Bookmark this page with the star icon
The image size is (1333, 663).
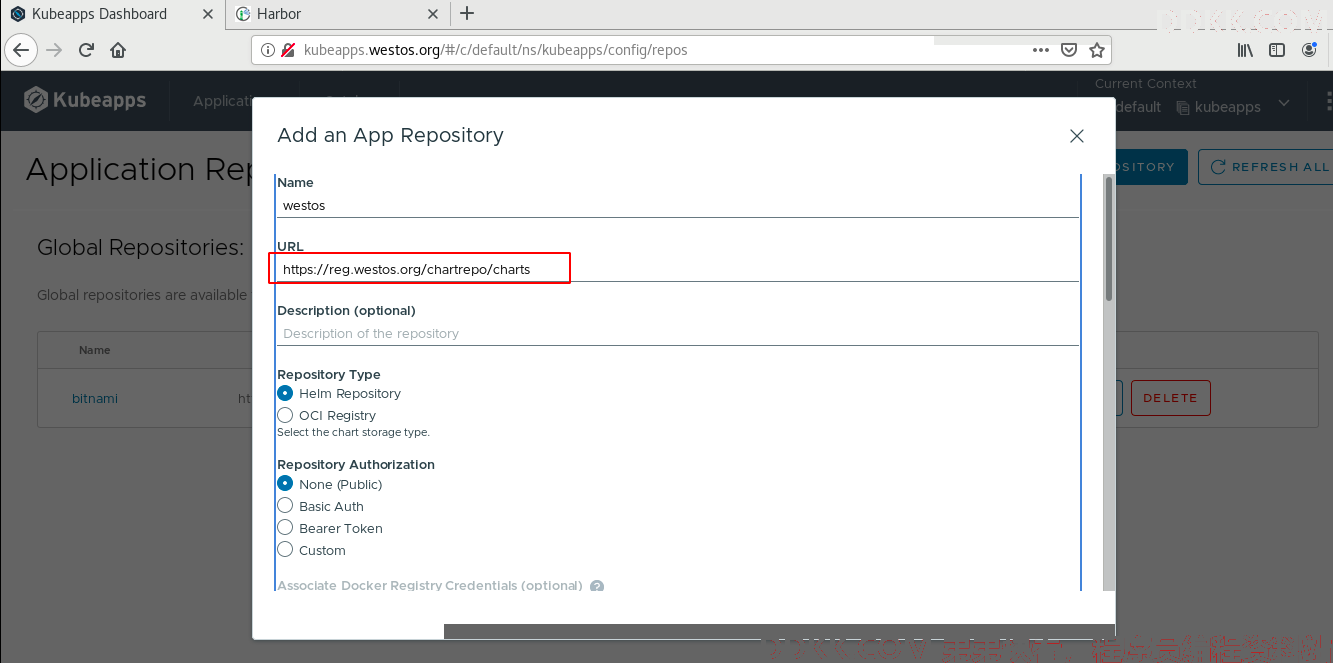coord(1097,50)
